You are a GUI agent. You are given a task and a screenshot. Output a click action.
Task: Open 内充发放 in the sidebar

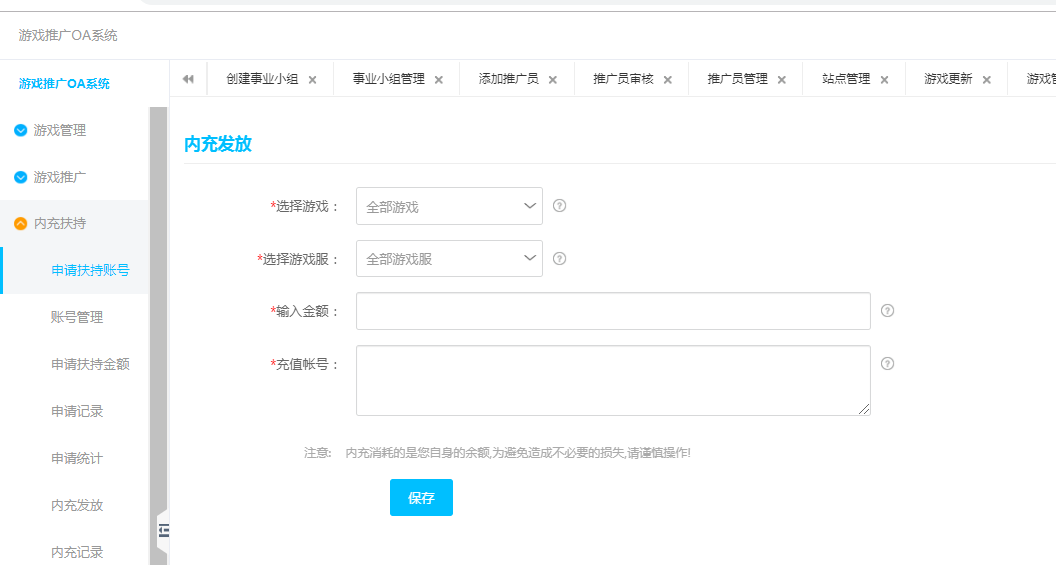(x=77, y=505)
